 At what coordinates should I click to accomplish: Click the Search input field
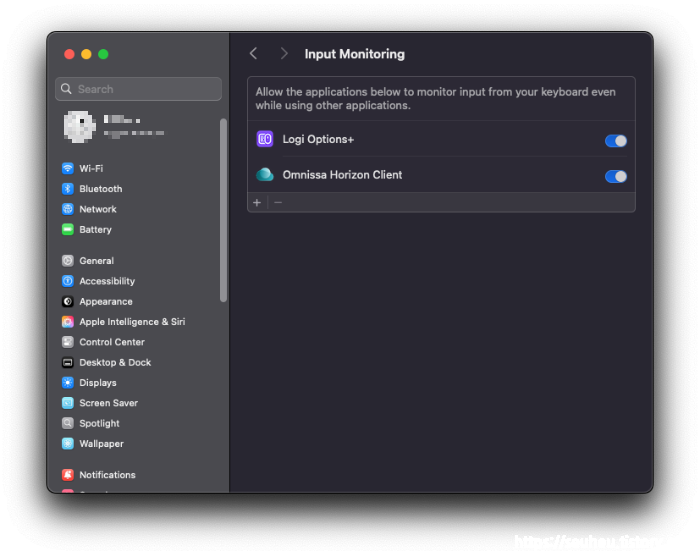pyautogui.click(x=138, y=89)
